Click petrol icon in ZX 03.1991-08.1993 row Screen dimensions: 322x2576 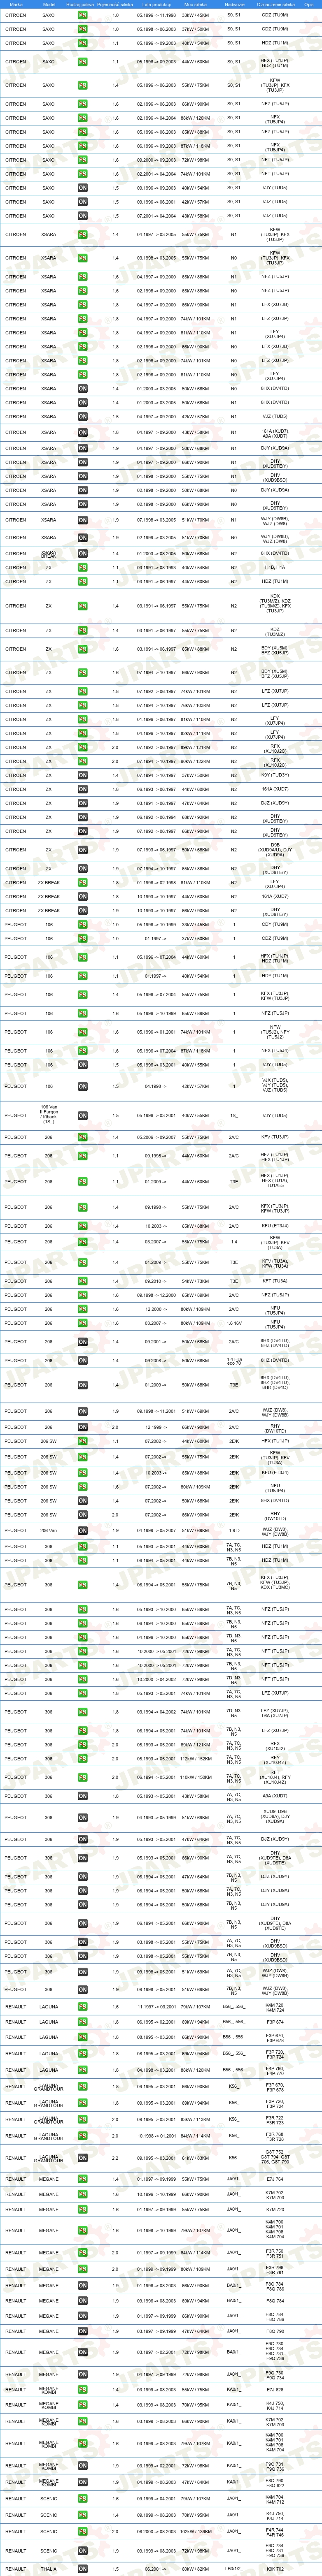coord(83,568)
